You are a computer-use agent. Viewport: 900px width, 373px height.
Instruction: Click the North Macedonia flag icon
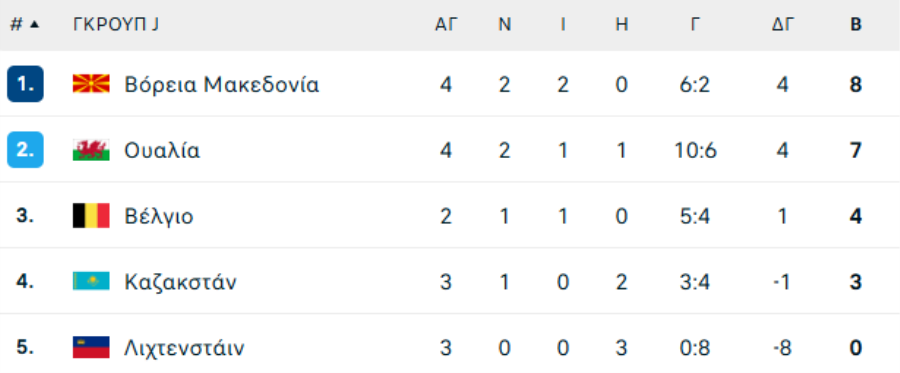click(91, 84)
